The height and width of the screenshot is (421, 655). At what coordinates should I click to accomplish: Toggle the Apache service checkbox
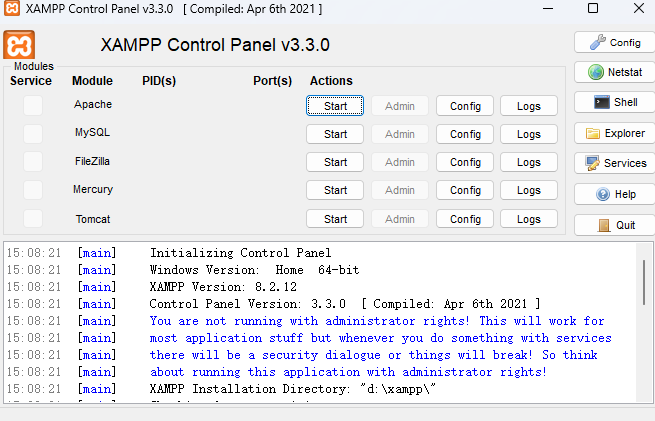33,105
